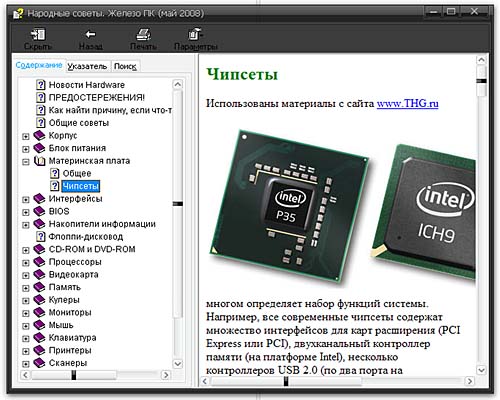Click the Печать (Print) toolbar icon

coord(143,34)
